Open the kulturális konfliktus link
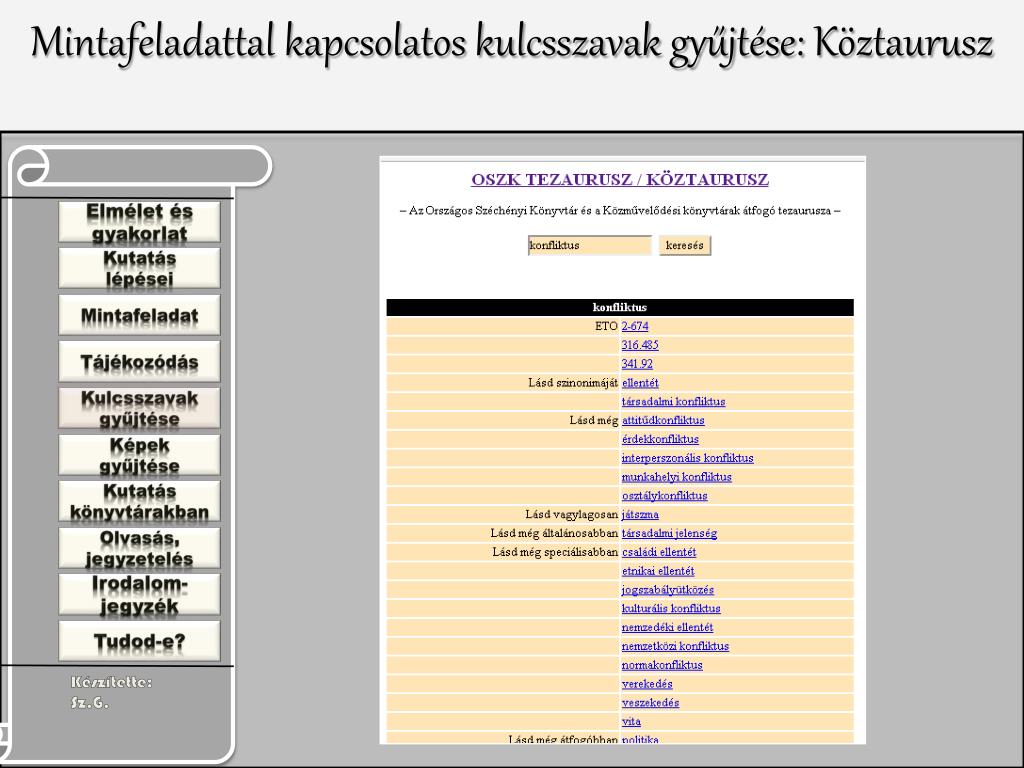Viewport: 1024px width, 768px height. coord(671,609)
